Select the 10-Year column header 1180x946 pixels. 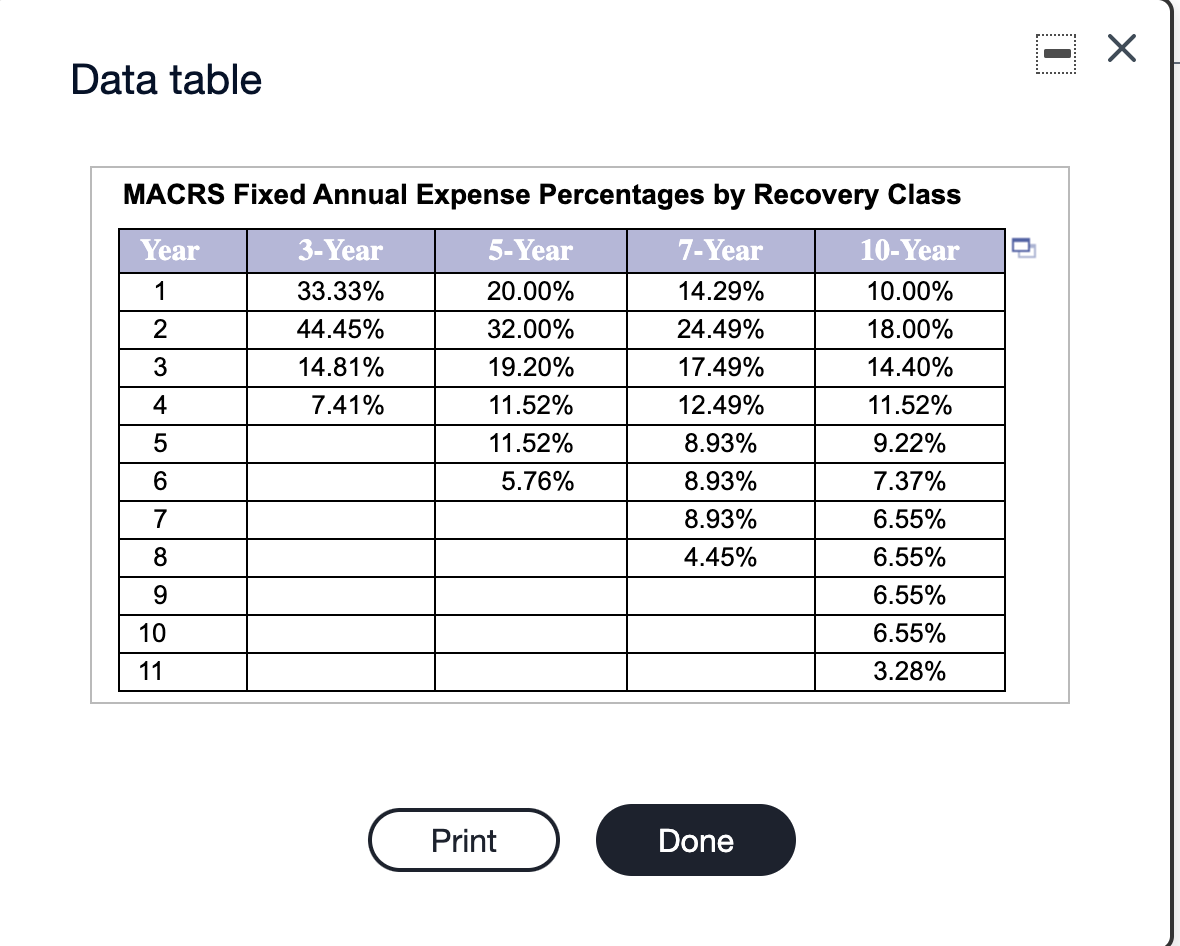tap(909, 251)
